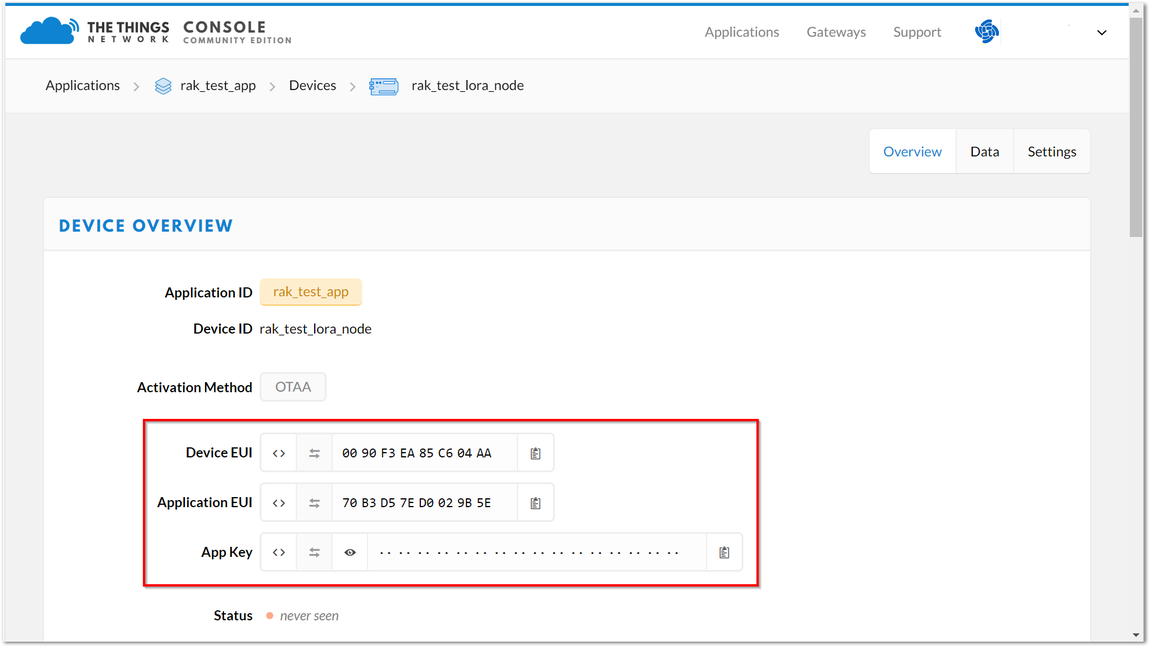This screenshot has width=1150, height=647.
Task: Expand the user account dropdown arrow
Action: point(1102,32)
